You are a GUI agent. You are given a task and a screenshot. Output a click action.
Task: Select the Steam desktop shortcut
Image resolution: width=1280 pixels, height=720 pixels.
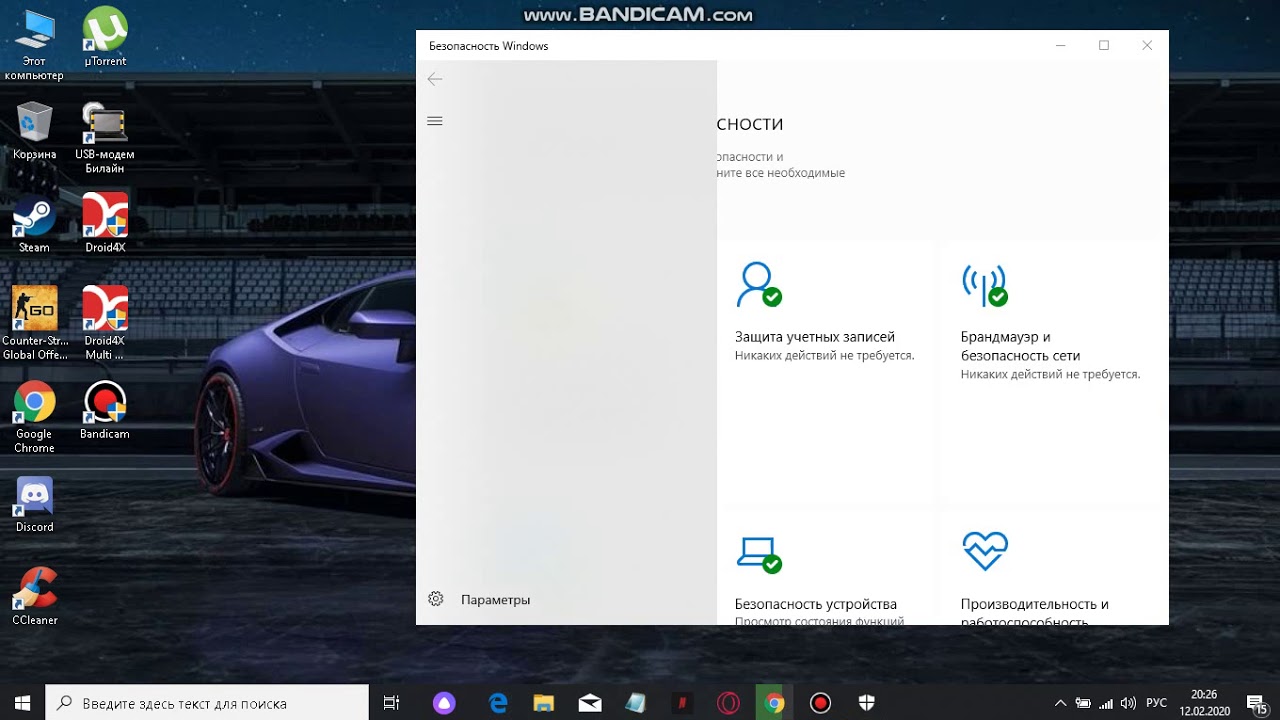click(34, 222)
